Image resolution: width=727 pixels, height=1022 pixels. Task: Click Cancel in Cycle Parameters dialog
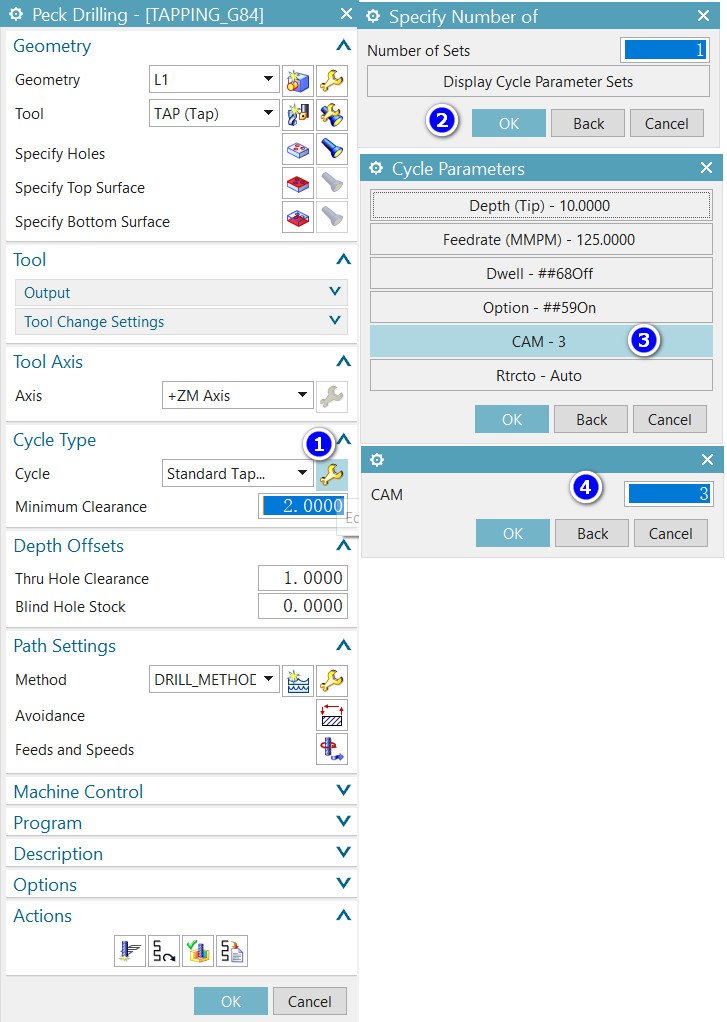click(x=670, y=419)
